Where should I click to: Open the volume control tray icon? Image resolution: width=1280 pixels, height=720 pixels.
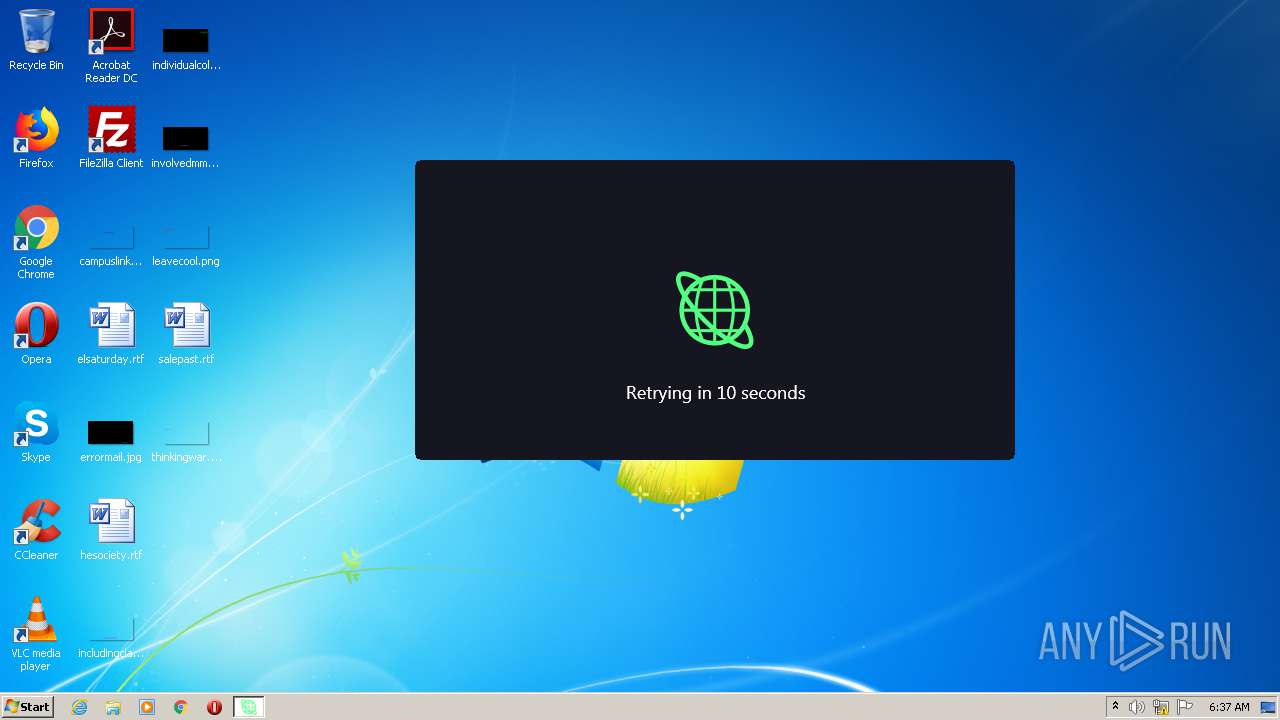point(1137,707)
